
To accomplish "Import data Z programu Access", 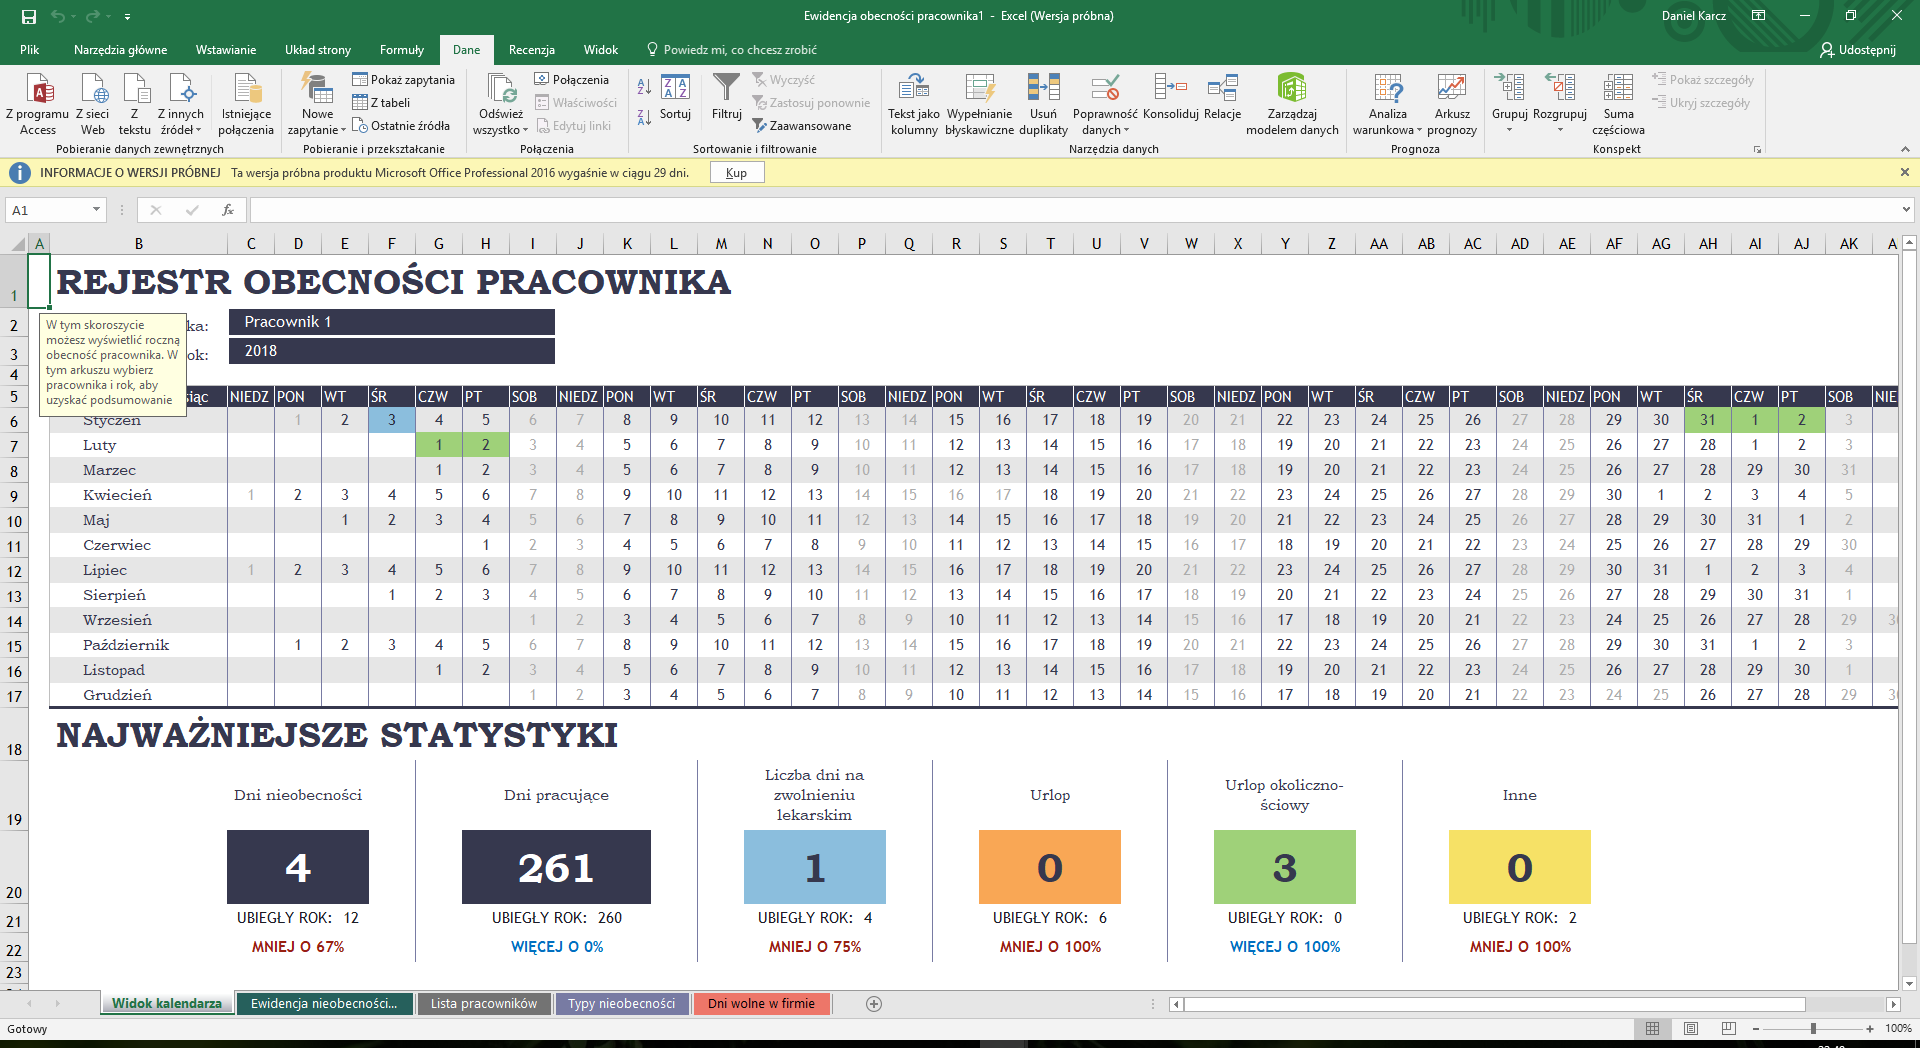I will tap(38, 89).
